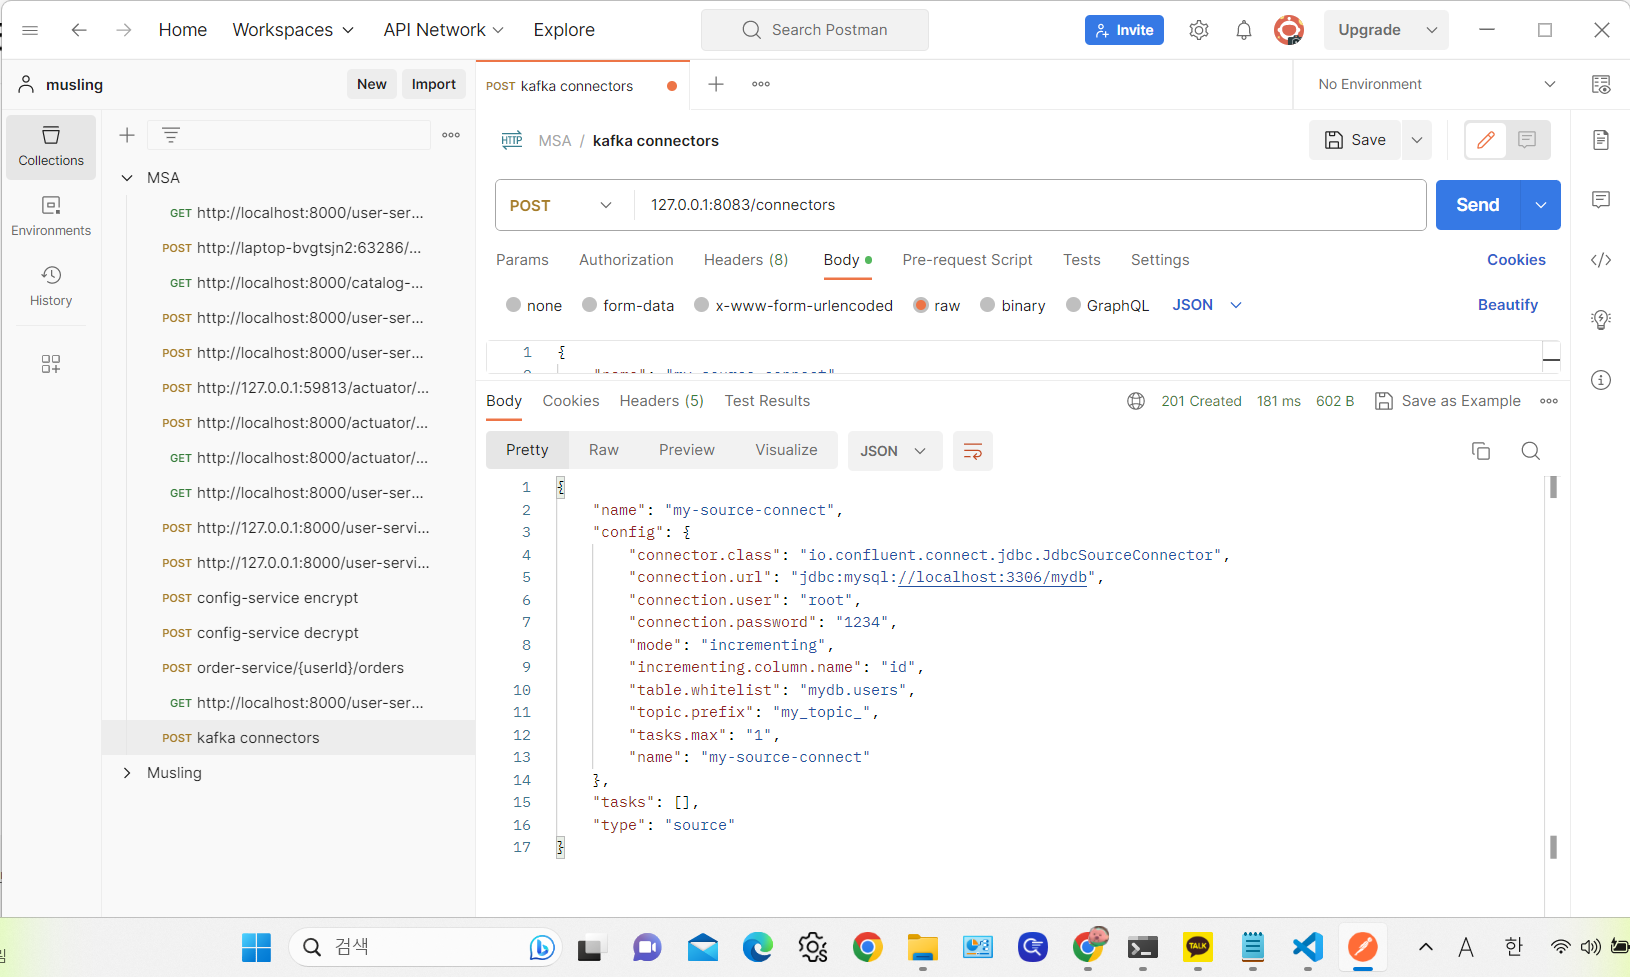Click the Import button
Screen dimensions: 1630x977
pyautogui.click(x=434, y=84)
